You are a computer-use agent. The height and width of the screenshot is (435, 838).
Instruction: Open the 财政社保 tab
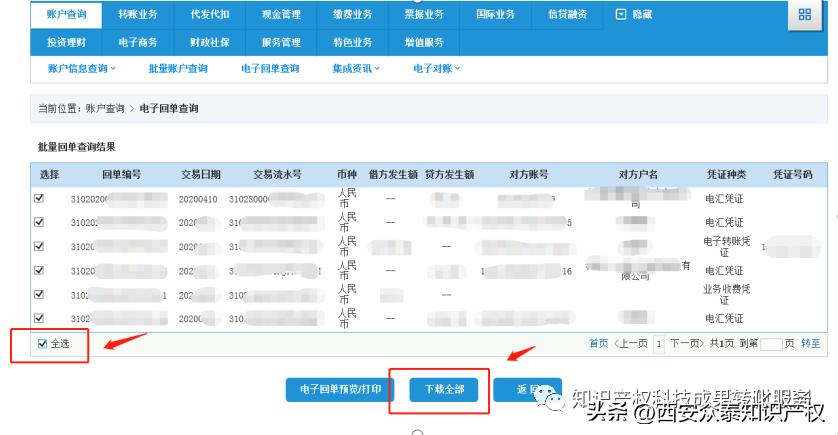[x=210, y=42]
